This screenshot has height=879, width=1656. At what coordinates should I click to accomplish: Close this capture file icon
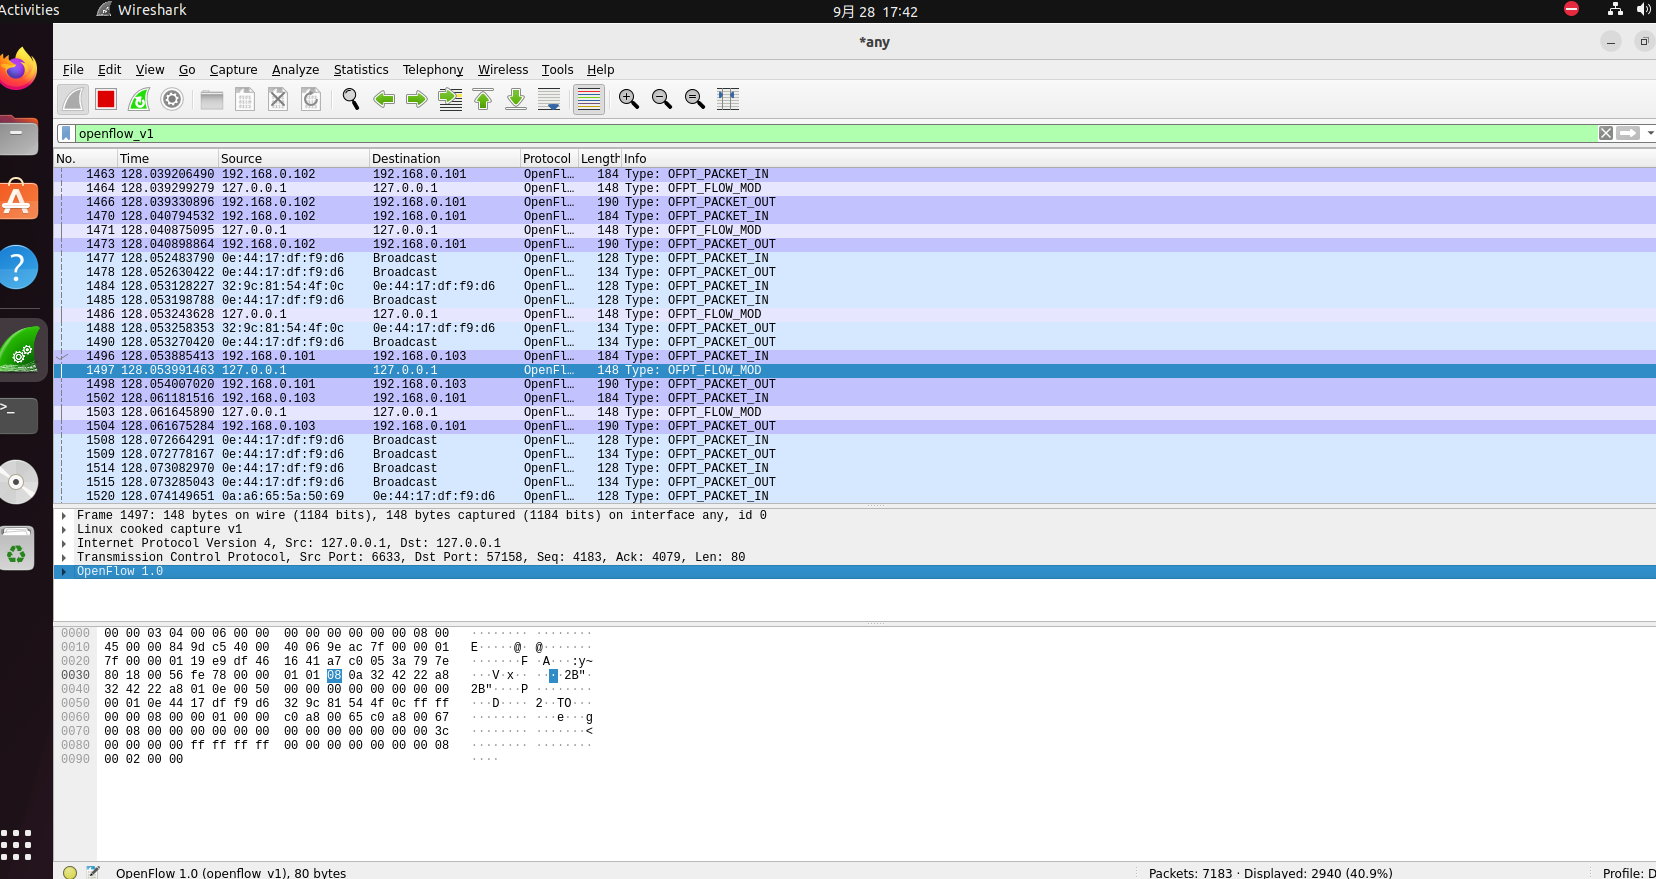(x=278, y=99)
